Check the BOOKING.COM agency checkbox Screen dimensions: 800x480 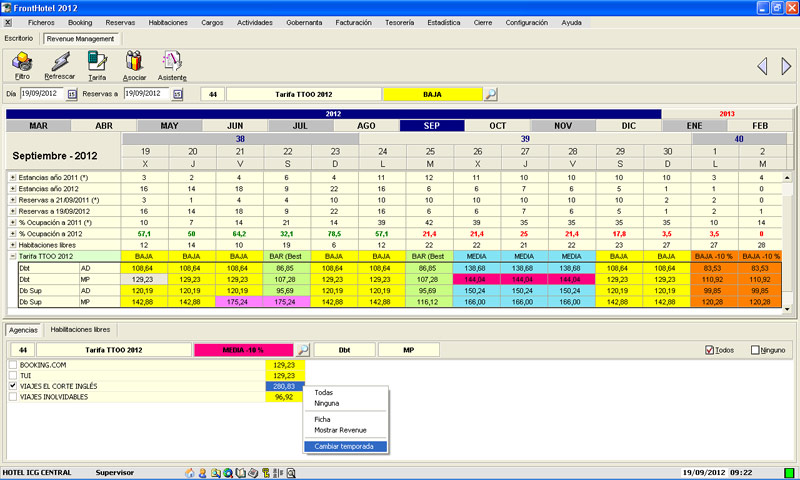click(13, 367)
